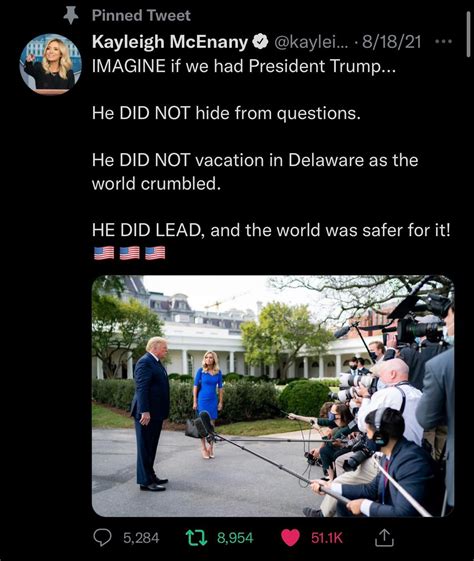The image size is (474, 561).
Task: Click the American flag emojis
Action: pos(130,253)
